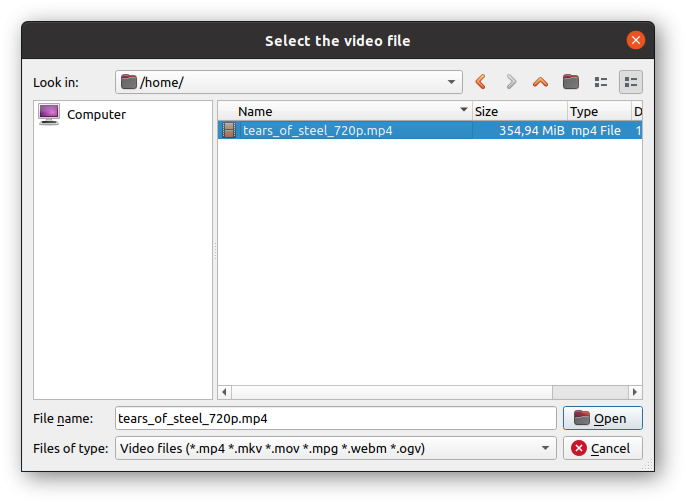The height and width of the screenshot is (503, 686).
Task: Click the 354,94 MiB size cell
Action: pos(532,130)
